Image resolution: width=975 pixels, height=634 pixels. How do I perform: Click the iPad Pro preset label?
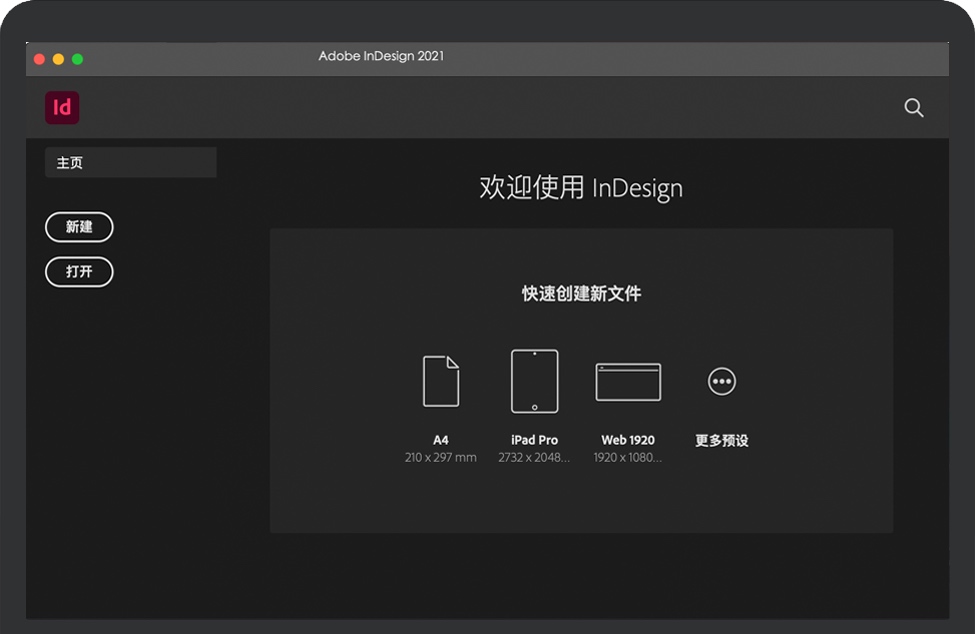[x=534, y=440]
